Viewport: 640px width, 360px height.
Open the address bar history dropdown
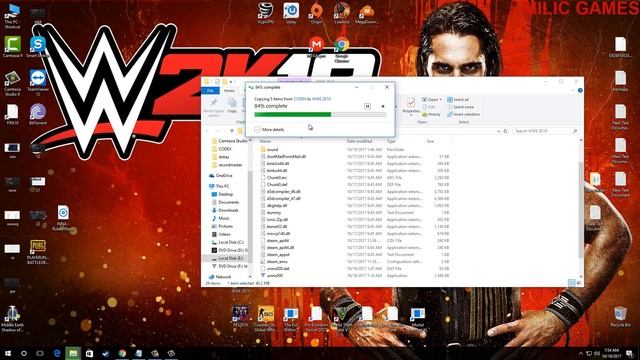(x=498, y=131)
